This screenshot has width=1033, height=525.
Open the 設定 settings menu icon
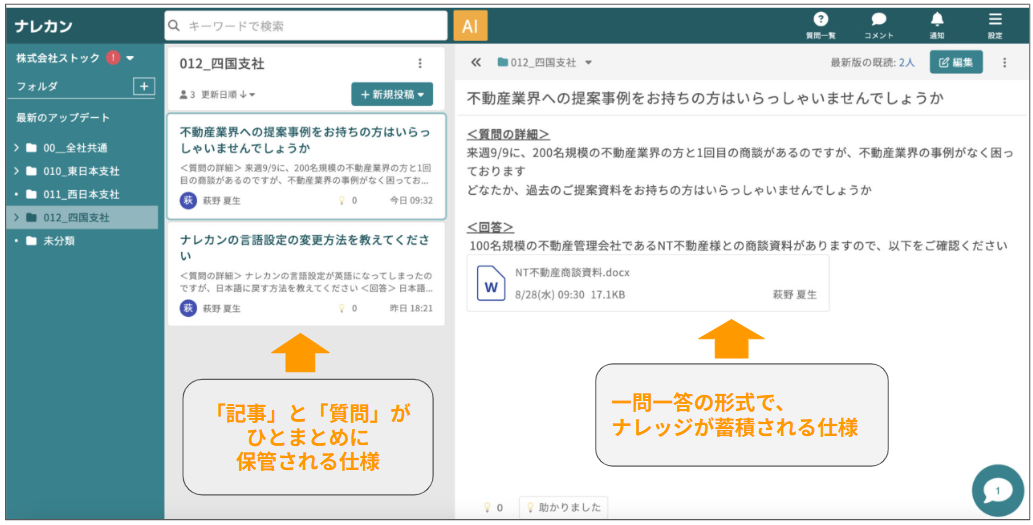click(995, 26)
